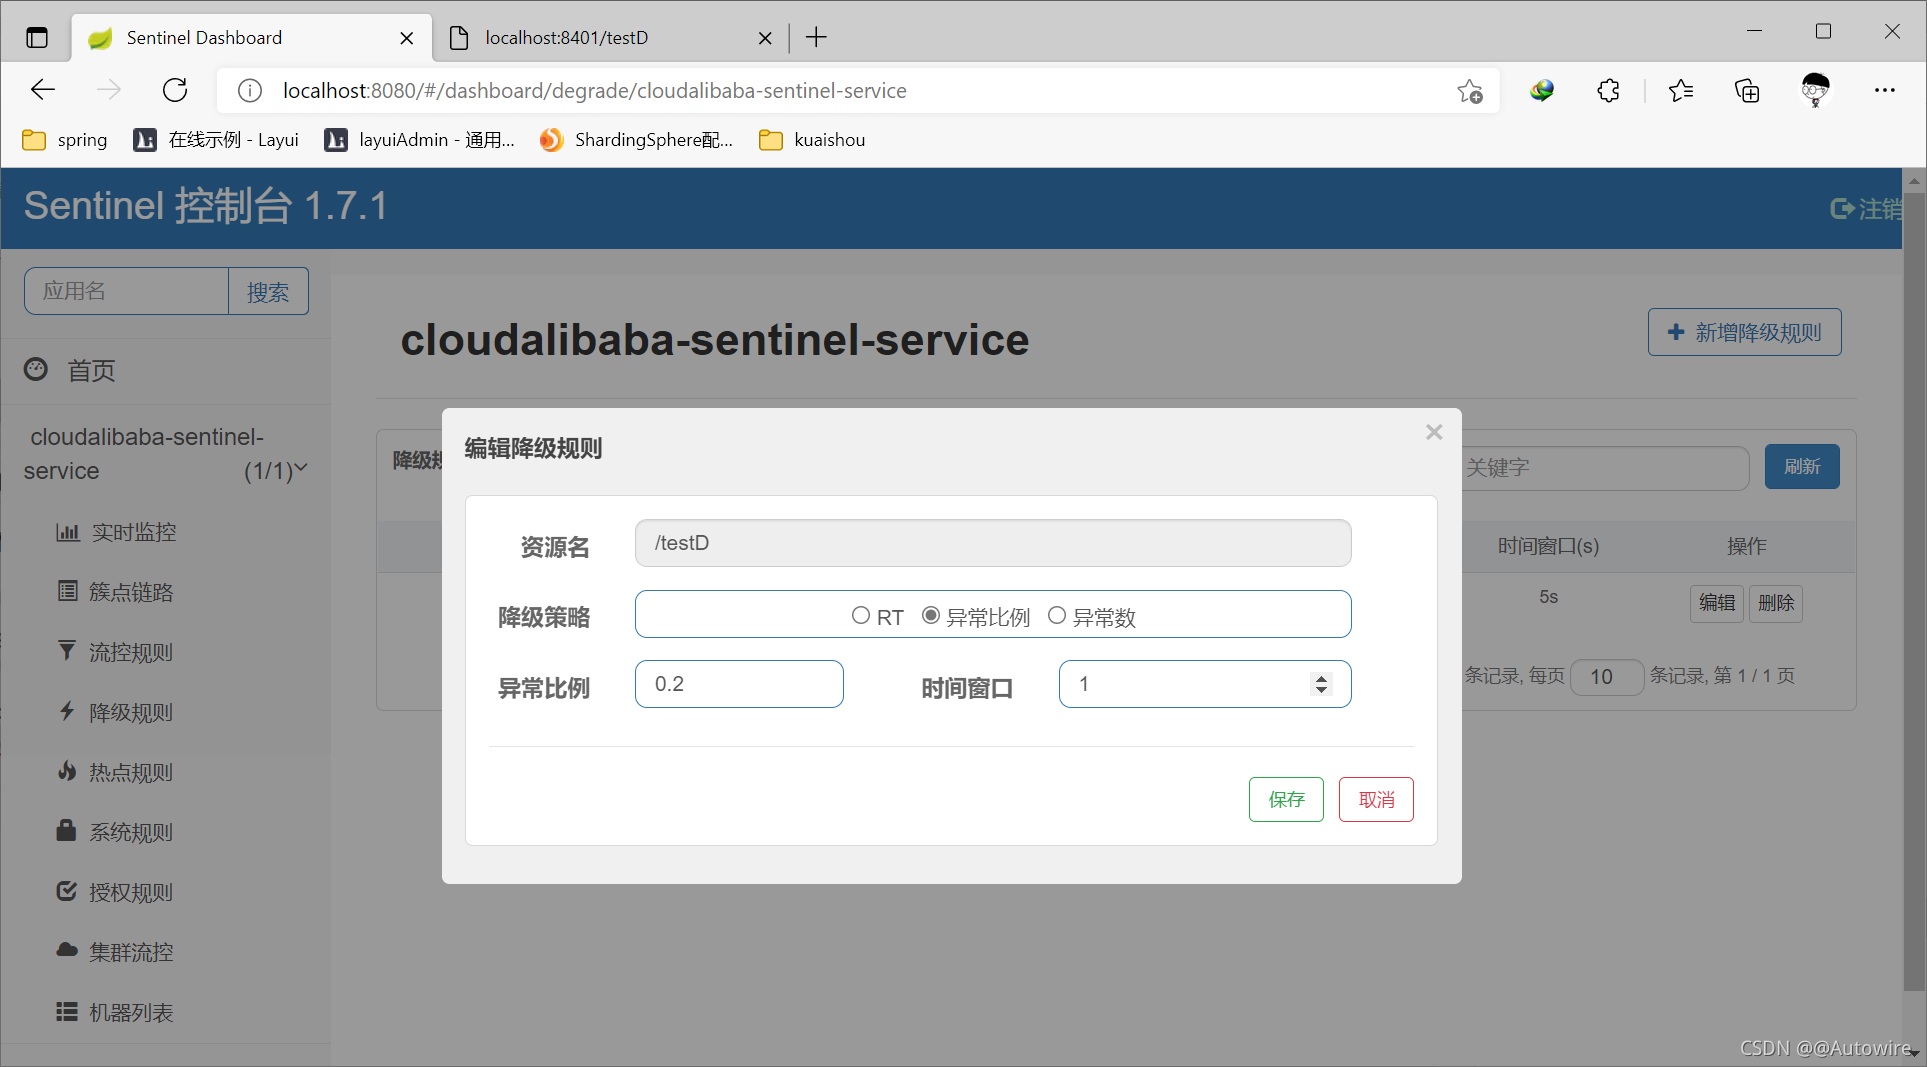Click the records-per-page field showing 10
Screen dimensions: 1927x1067
[1607, 677]
